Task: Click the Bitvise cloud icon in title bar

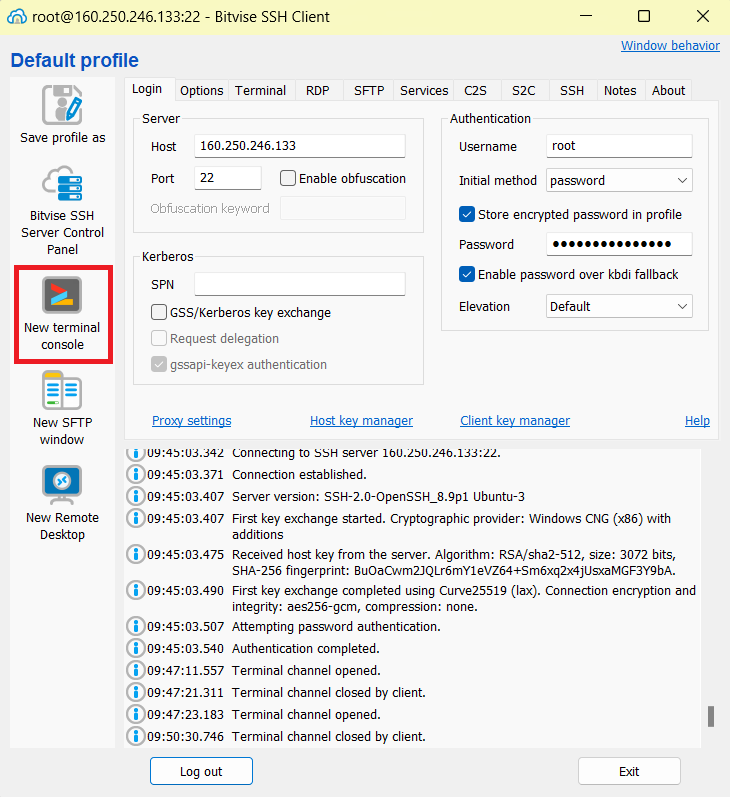Action: pos(17,17)
